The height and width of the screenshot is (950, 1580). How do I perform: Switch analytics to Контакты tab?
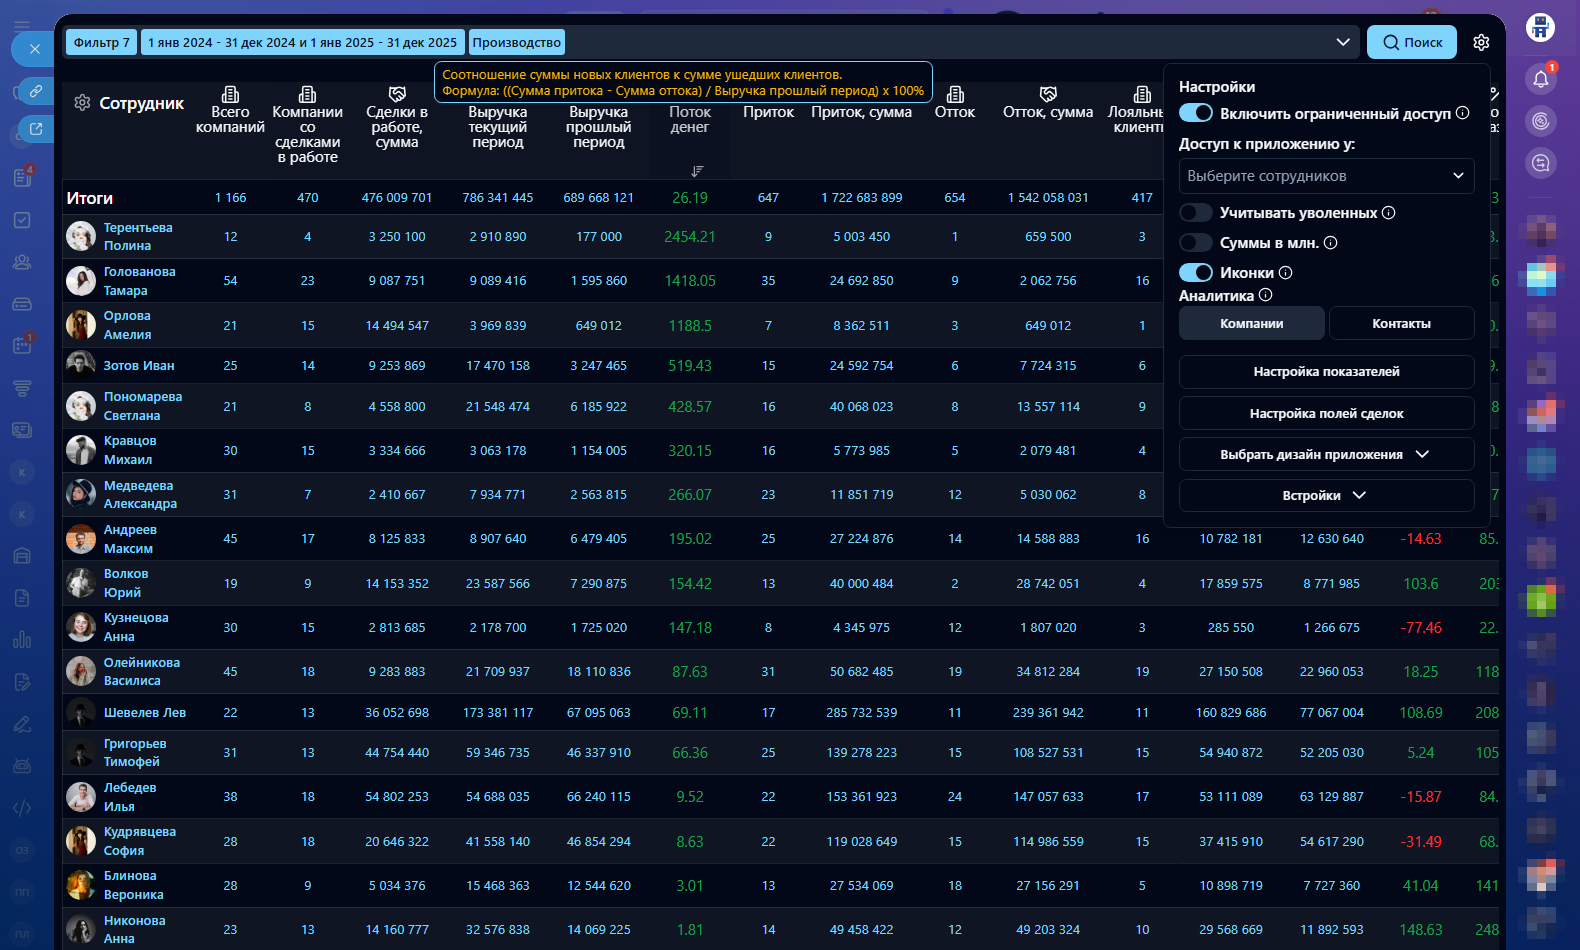[1401, 323]
